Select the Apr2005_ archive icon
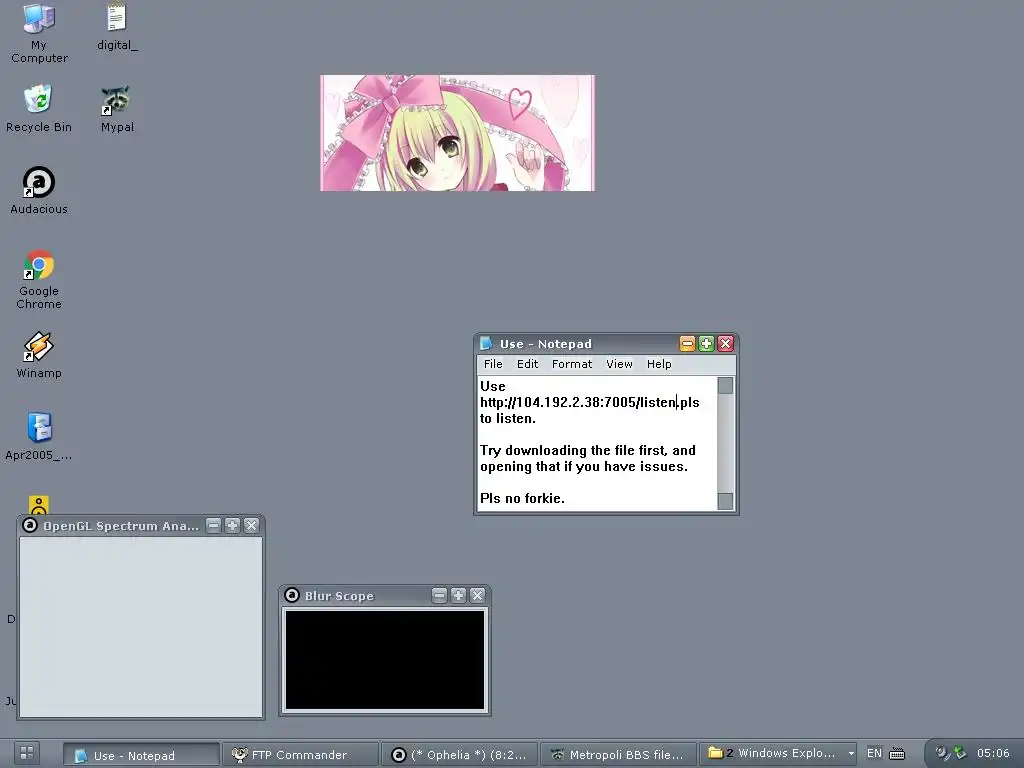 [x=39, y=436]
